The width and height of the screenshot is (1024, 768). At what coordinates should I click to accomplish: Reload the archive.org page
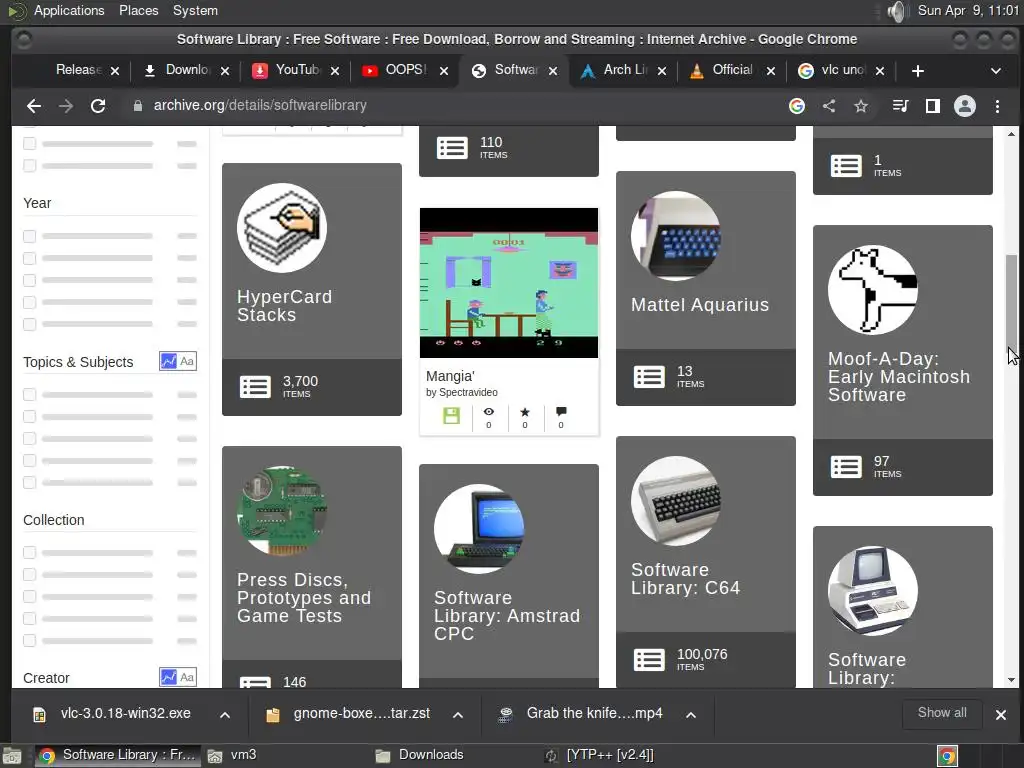point(98,106)
